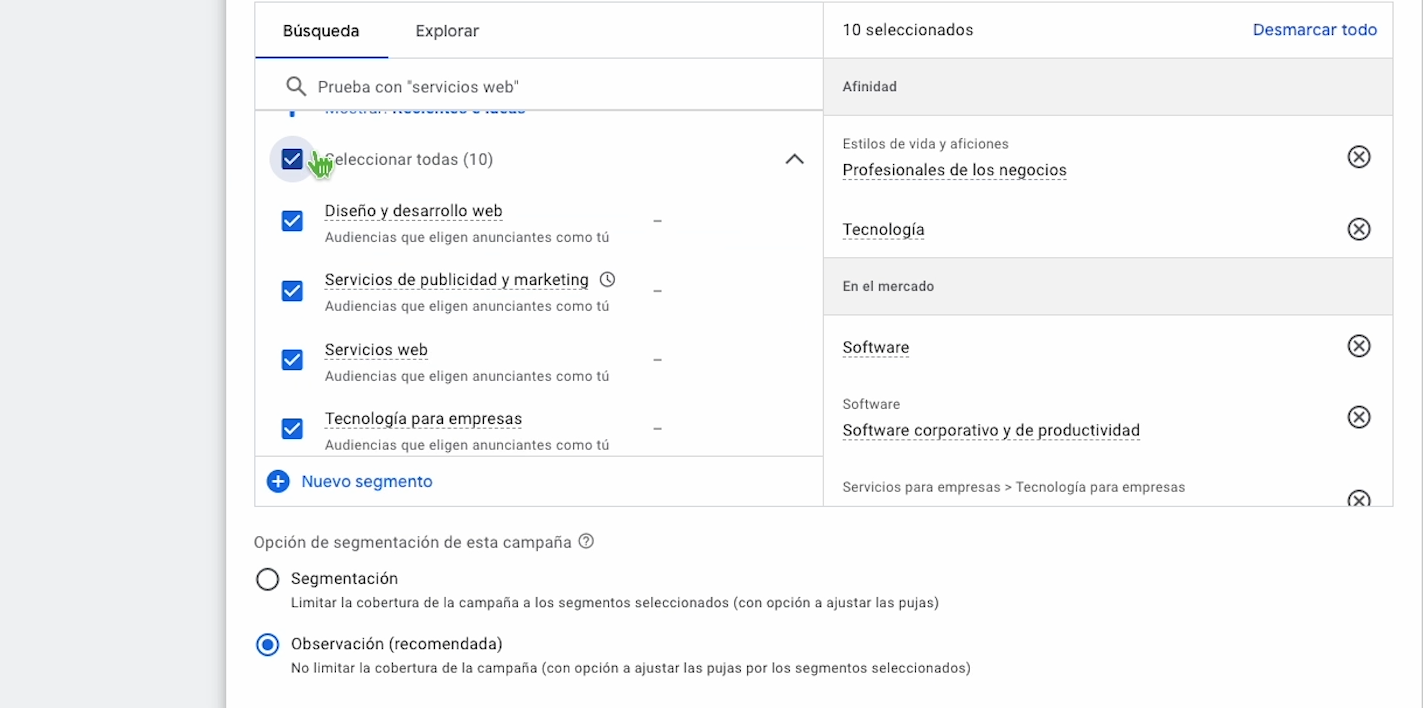
Task: Click the Nuevo segmento link
Action: coord(367,482)
